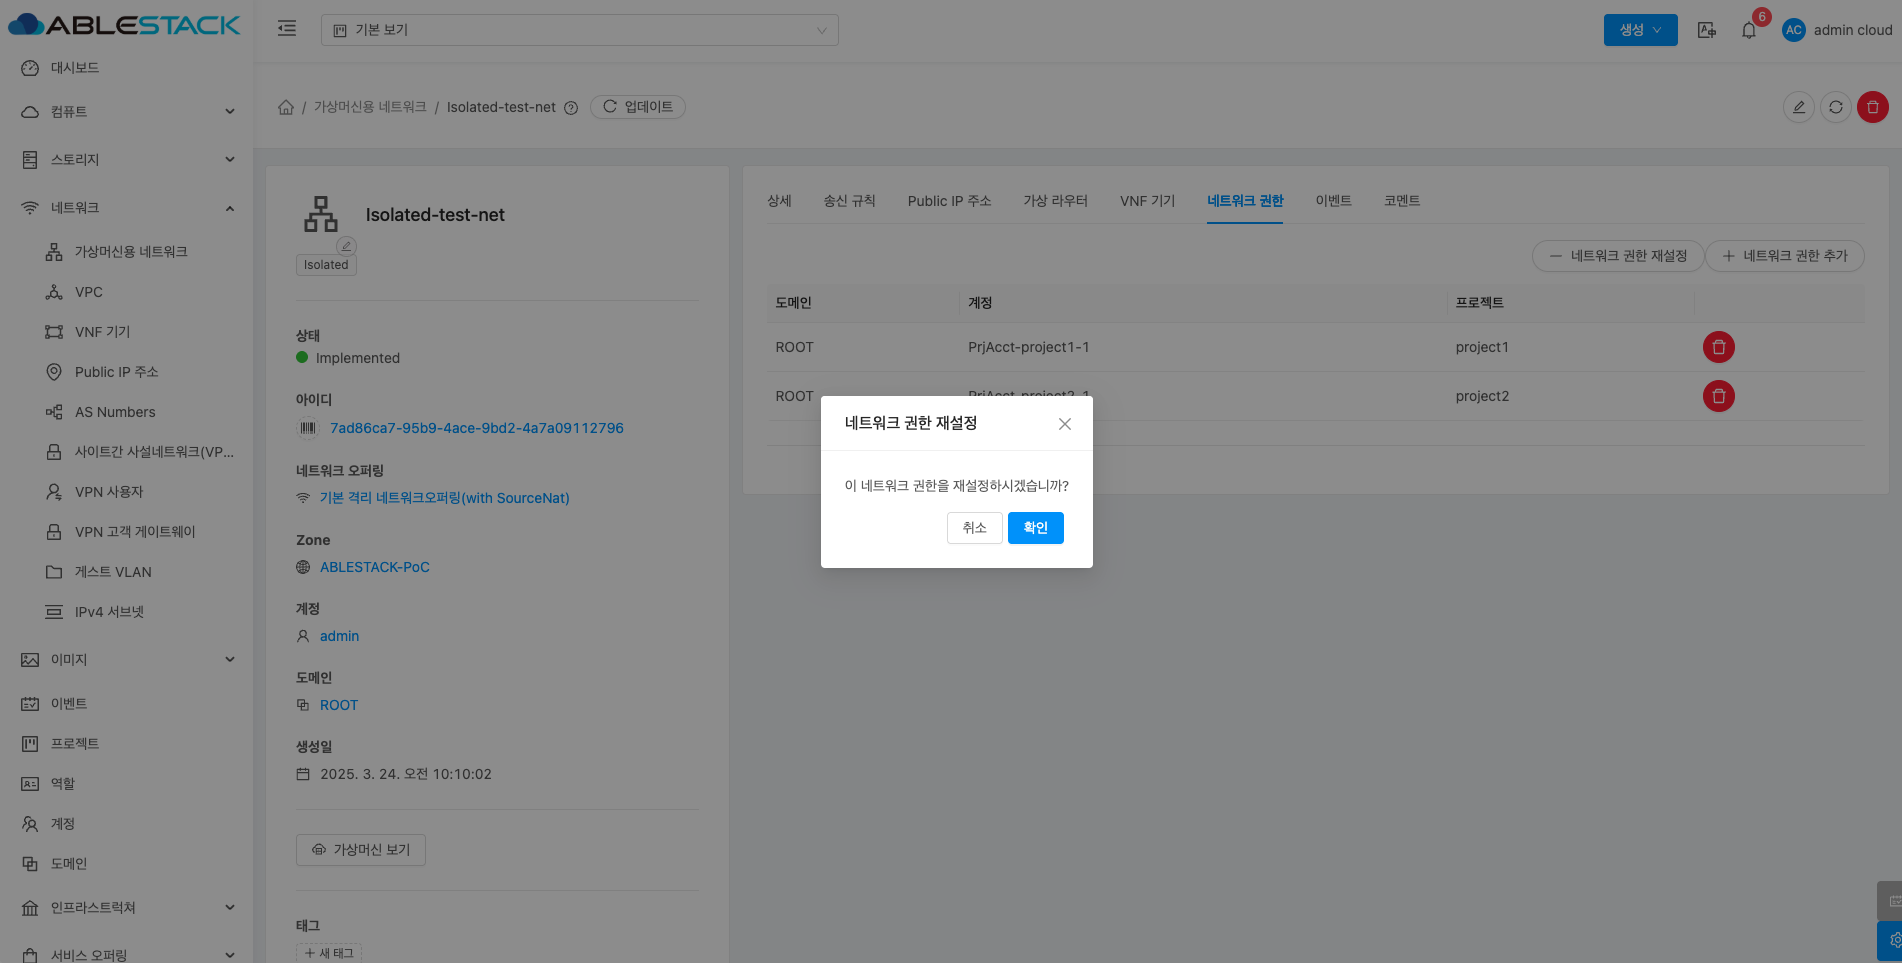Delete the project1 network permission row
The width and height of the screenshot is (1902, 963).
(1718, 347)
